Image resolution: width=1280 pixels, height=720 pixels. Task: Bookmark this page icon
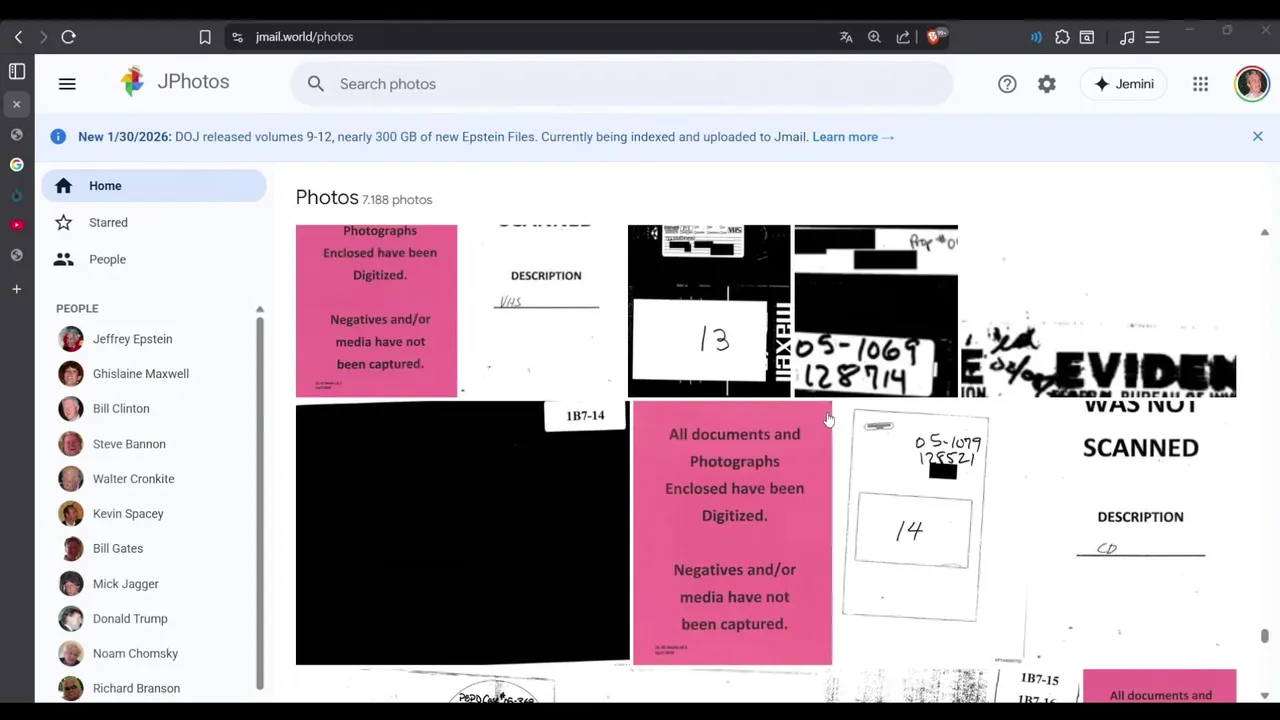click(205, 37)
